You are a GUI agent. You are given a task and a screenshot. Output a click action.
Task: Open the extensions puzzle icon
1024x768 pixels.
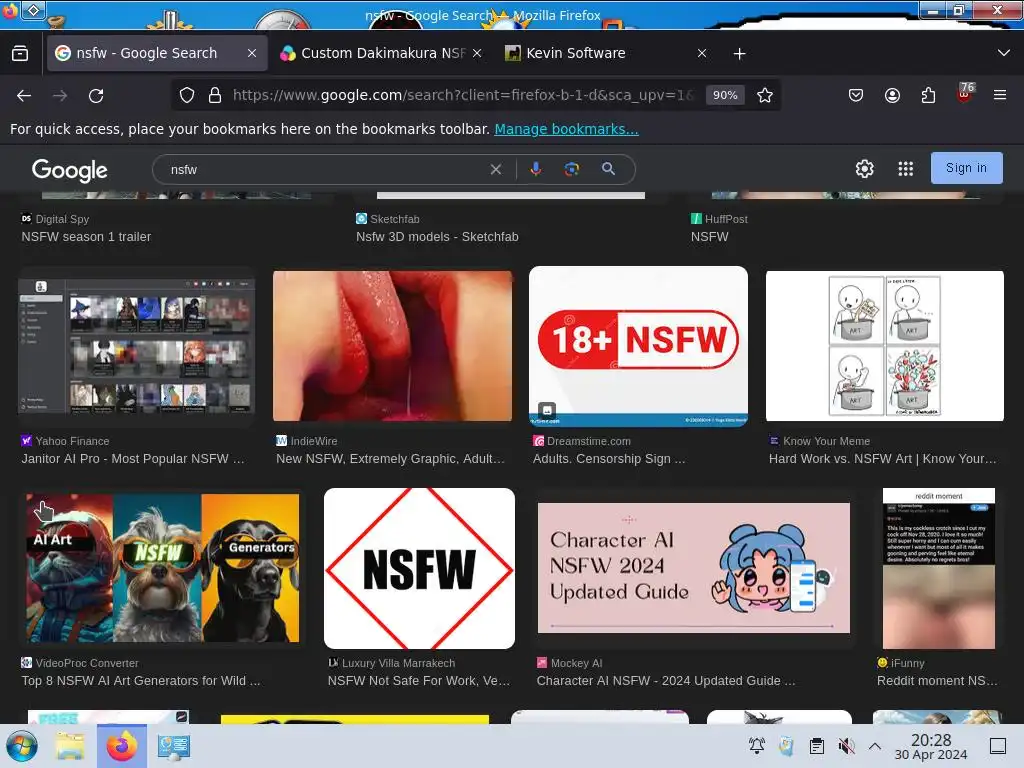928,95
